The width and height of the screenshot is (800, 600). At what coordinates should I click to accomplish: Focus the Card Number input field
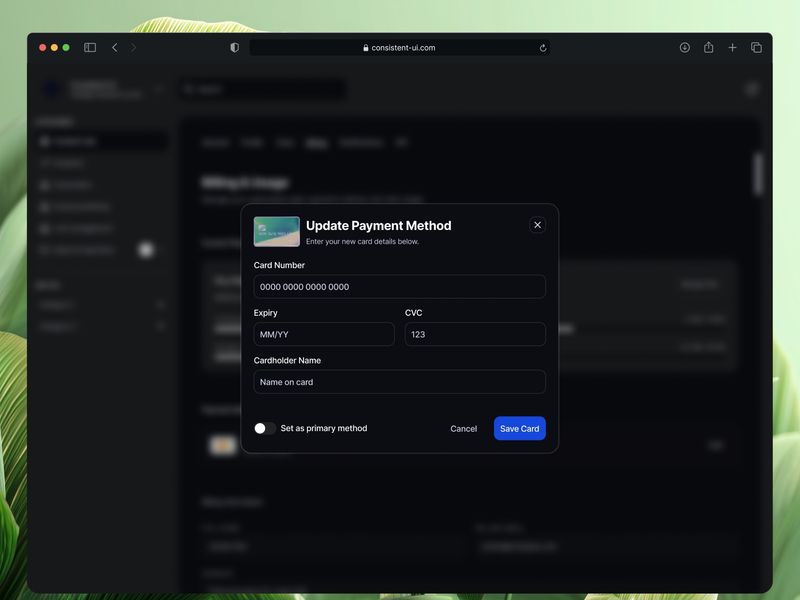[x=398, y=286]
